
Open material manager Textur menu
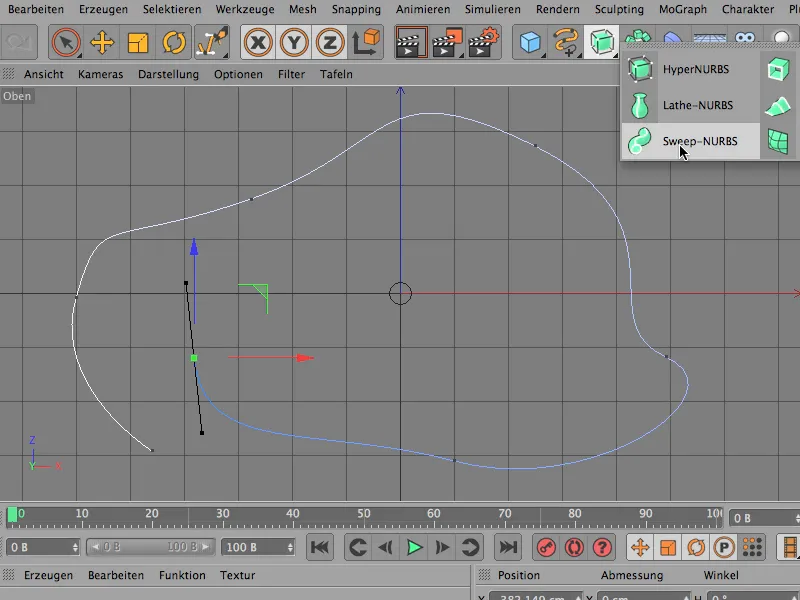237,575
